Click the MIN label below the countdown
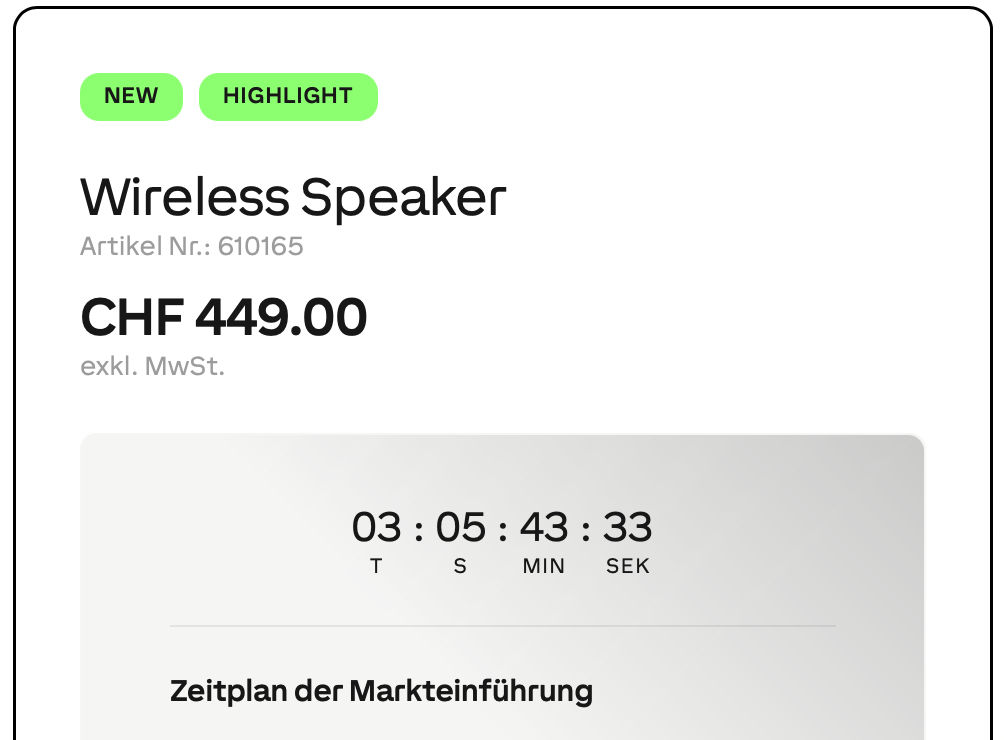 [x=542, y=566]
